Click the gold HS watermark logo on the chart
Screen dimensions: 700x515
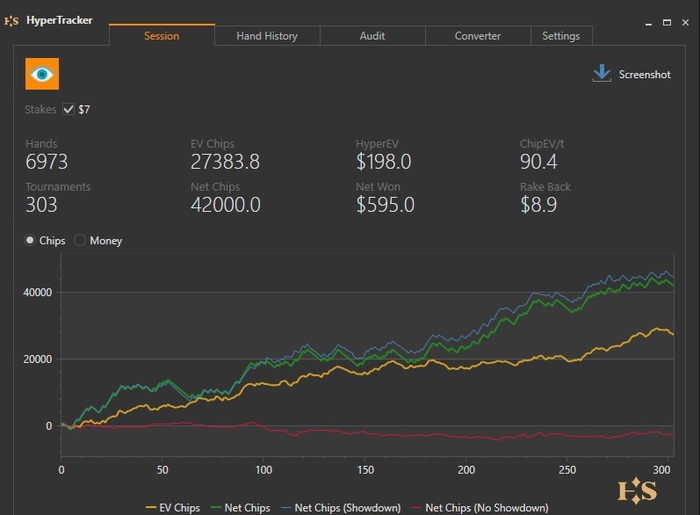(x=637, y=490)
